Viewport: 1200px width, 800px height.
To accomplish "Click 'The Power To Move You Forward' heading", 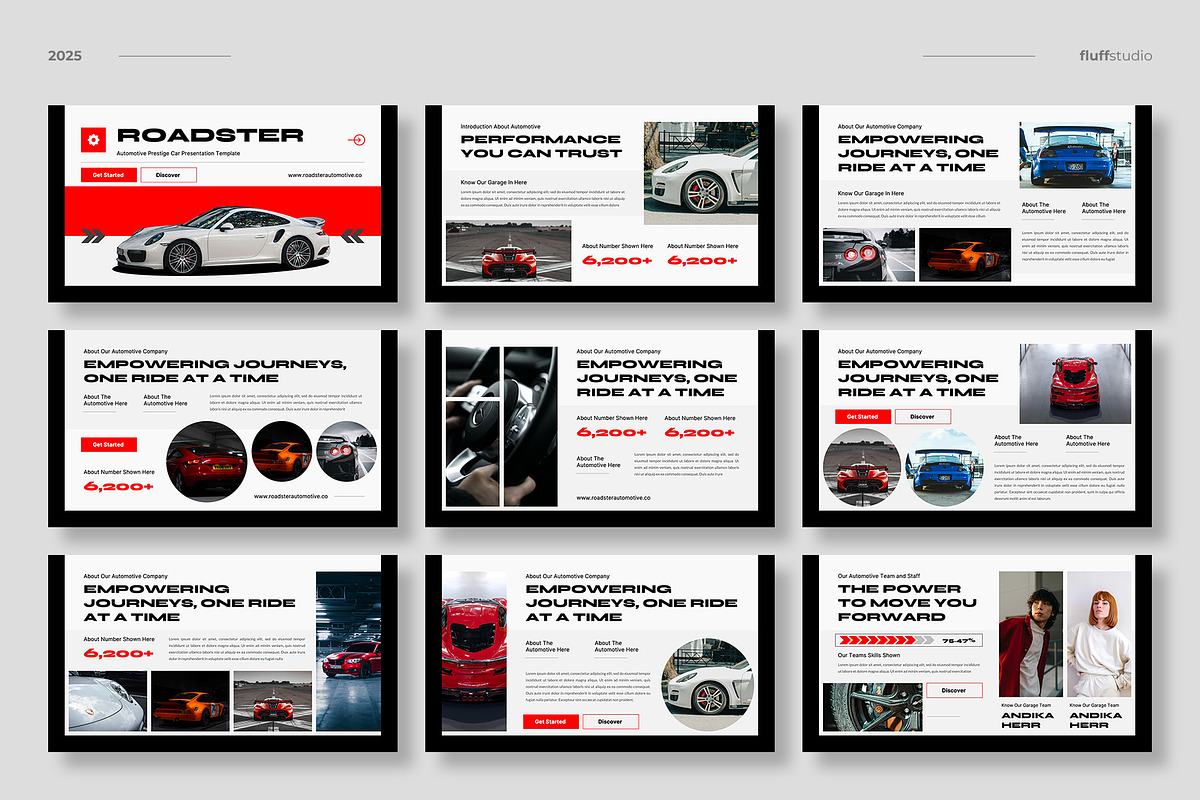I will click(907, 602).
